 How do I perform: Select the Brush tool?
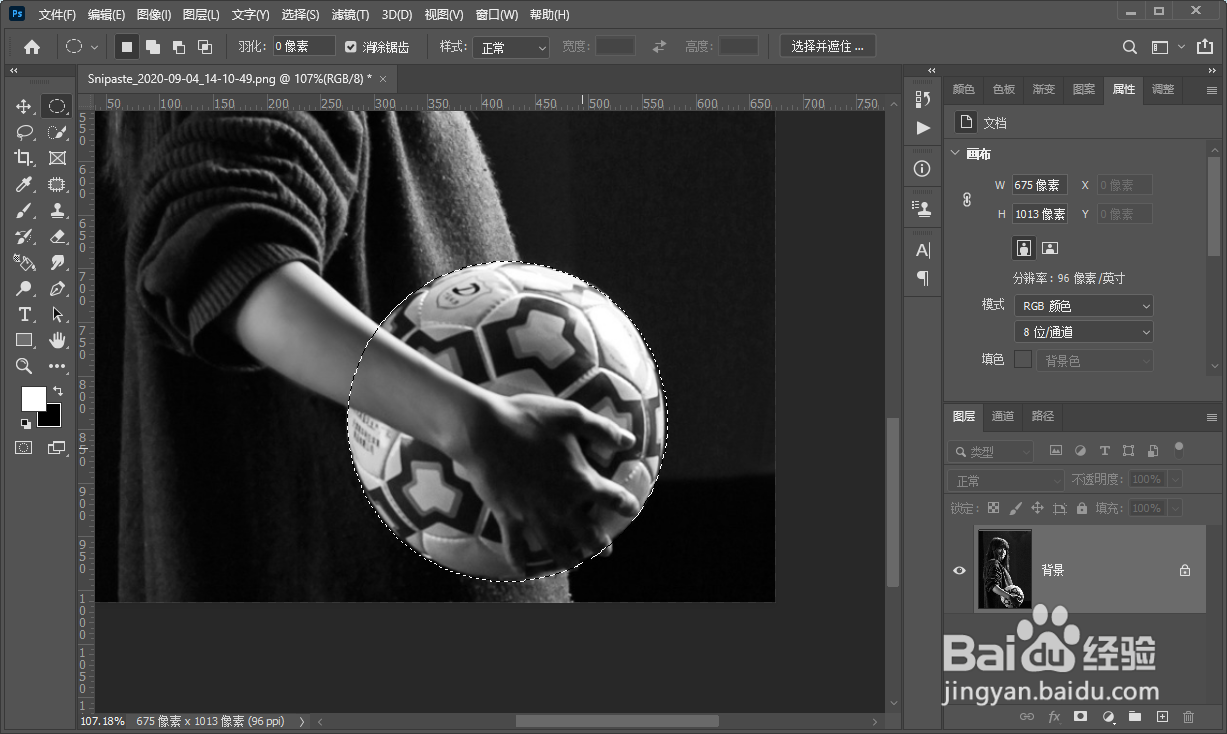pyautogui.click(x=24, y=210)
